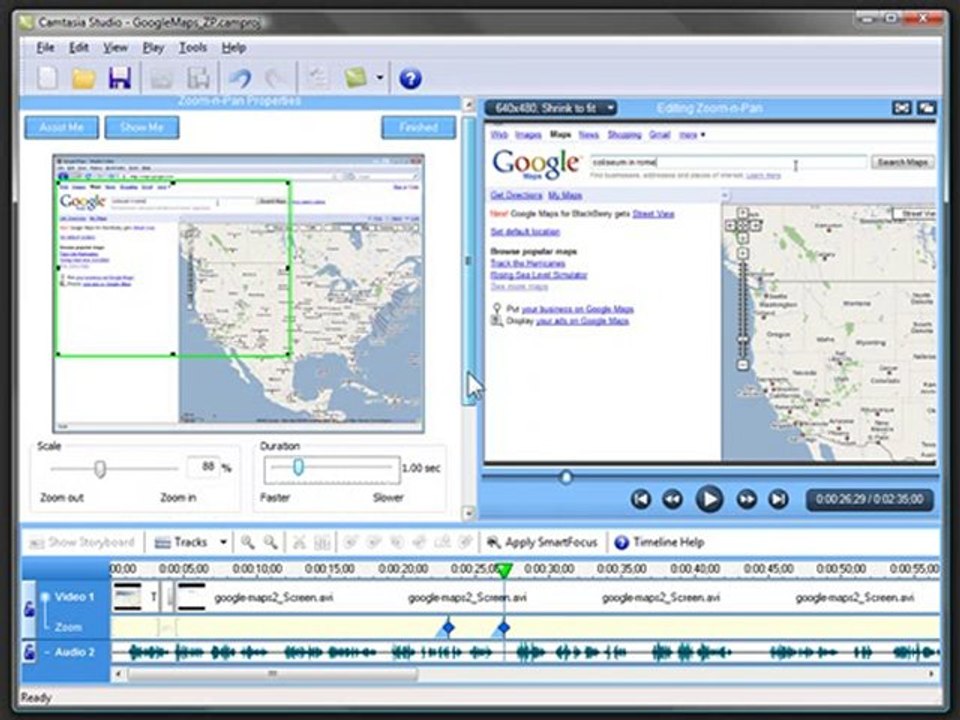Click the Scale slider handle
This screenshot has height=720, width=960.
100,469
